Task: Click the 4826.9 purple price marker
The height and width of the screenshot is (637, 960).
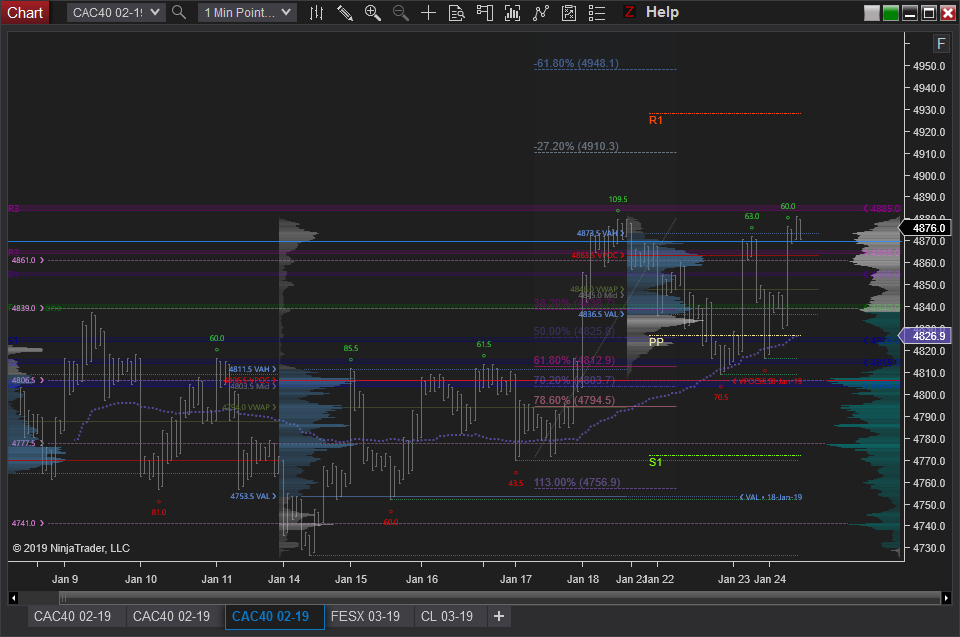Action: pos(926,336)
